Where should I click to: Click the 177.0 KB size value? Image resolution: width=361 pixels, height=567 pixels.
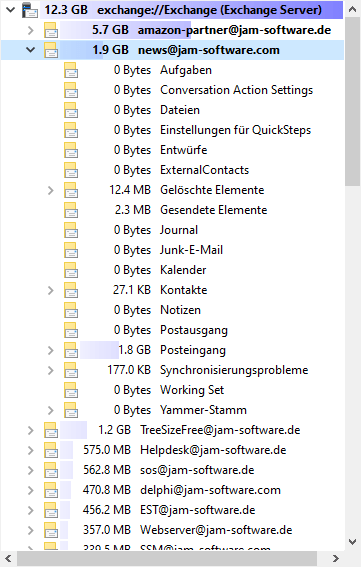tap(129, 370)
